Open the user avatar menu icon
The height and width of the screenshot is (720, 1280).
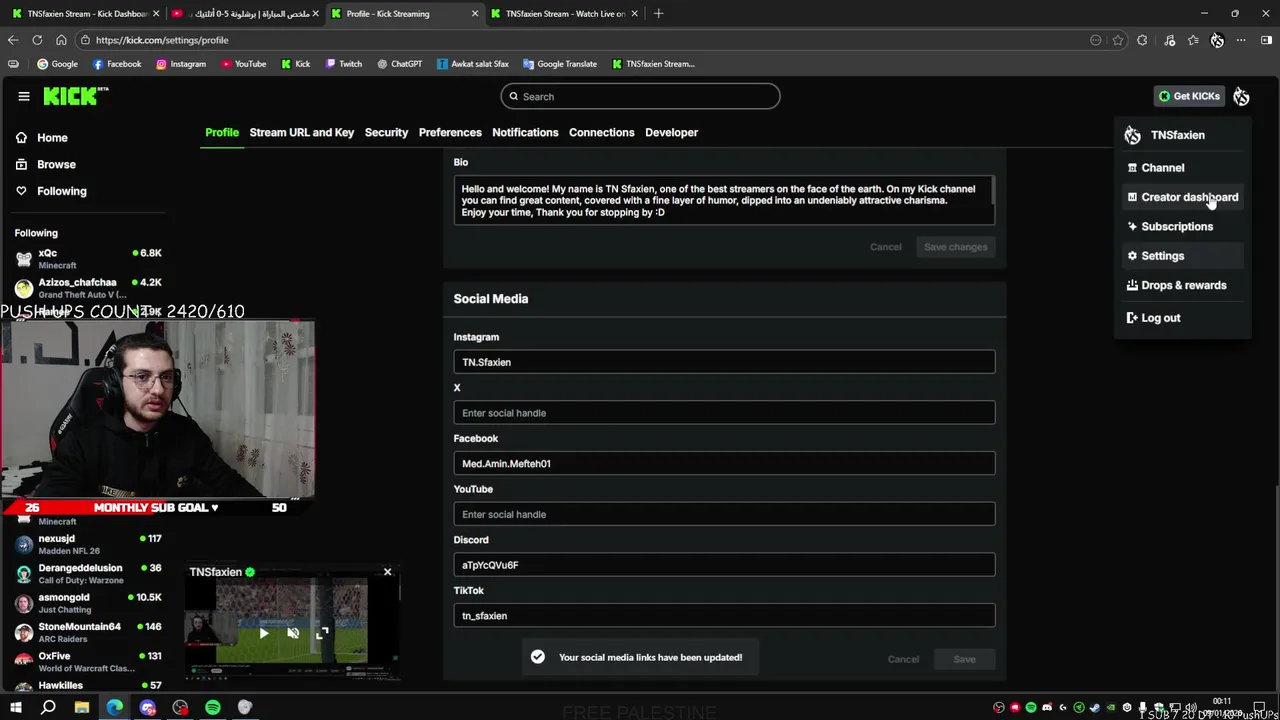click(x=1241, y=96)
